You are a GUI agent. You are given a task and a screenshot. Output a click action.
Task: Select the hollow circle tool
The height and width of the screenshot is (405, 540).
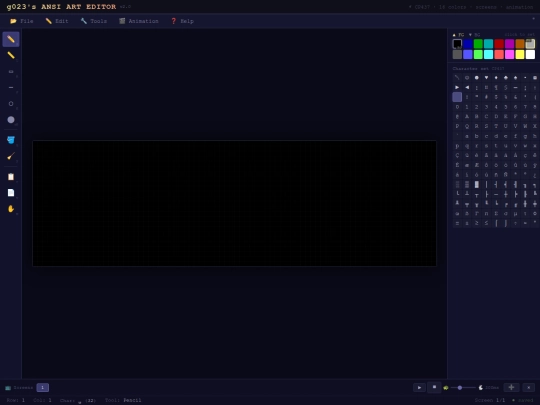click(11, 104)
